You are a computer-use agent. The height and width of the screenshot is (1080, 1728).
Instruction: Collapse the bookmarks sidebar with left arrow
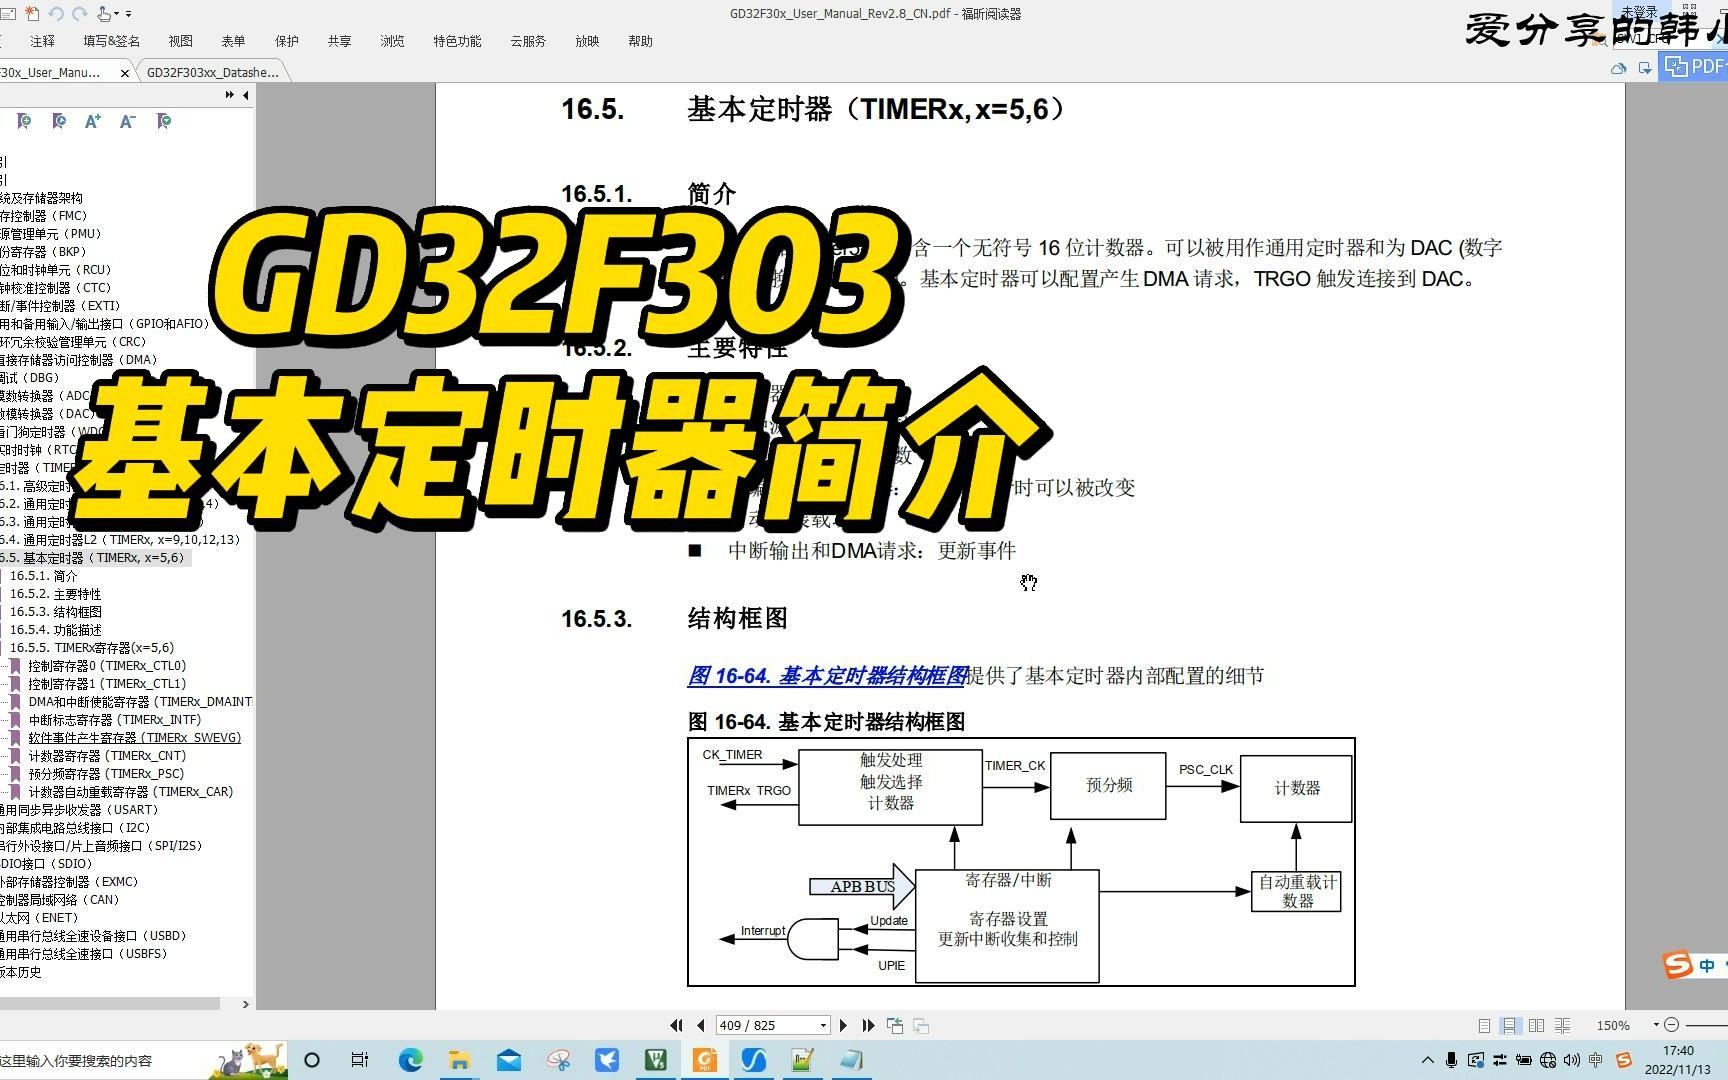pyautogui.click(x=245, y=95)
